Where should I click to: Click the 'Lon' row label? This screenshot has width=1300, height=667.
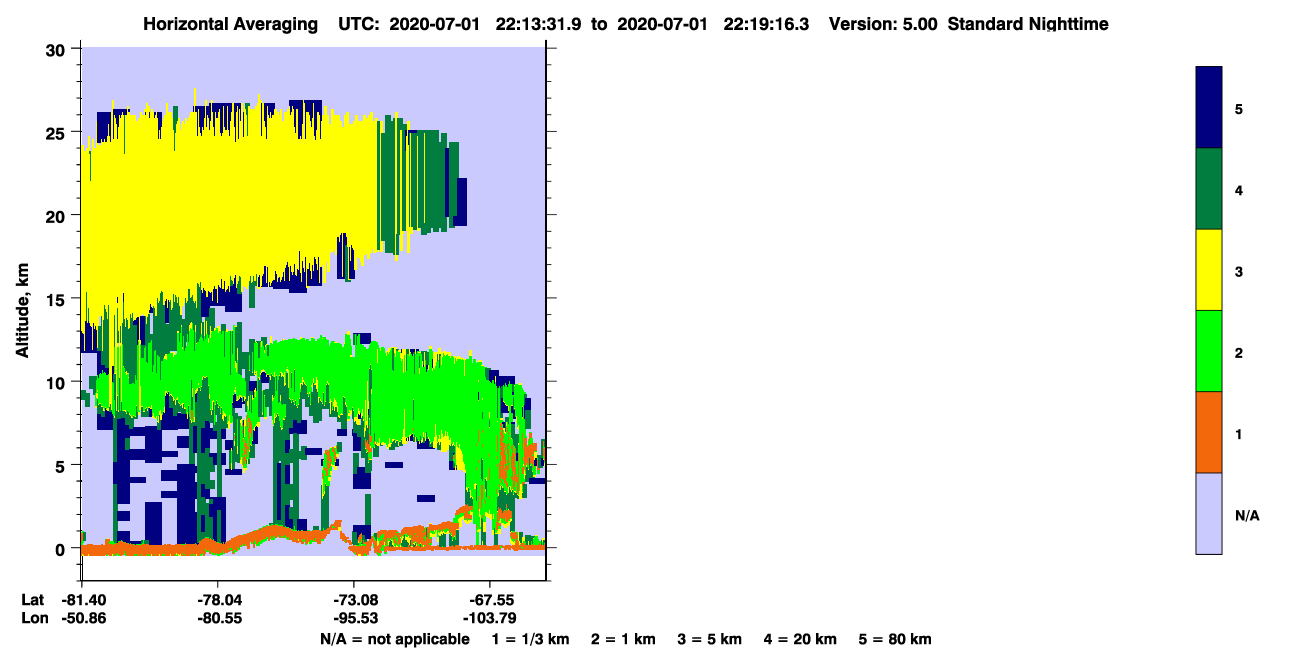coord(34,618)
